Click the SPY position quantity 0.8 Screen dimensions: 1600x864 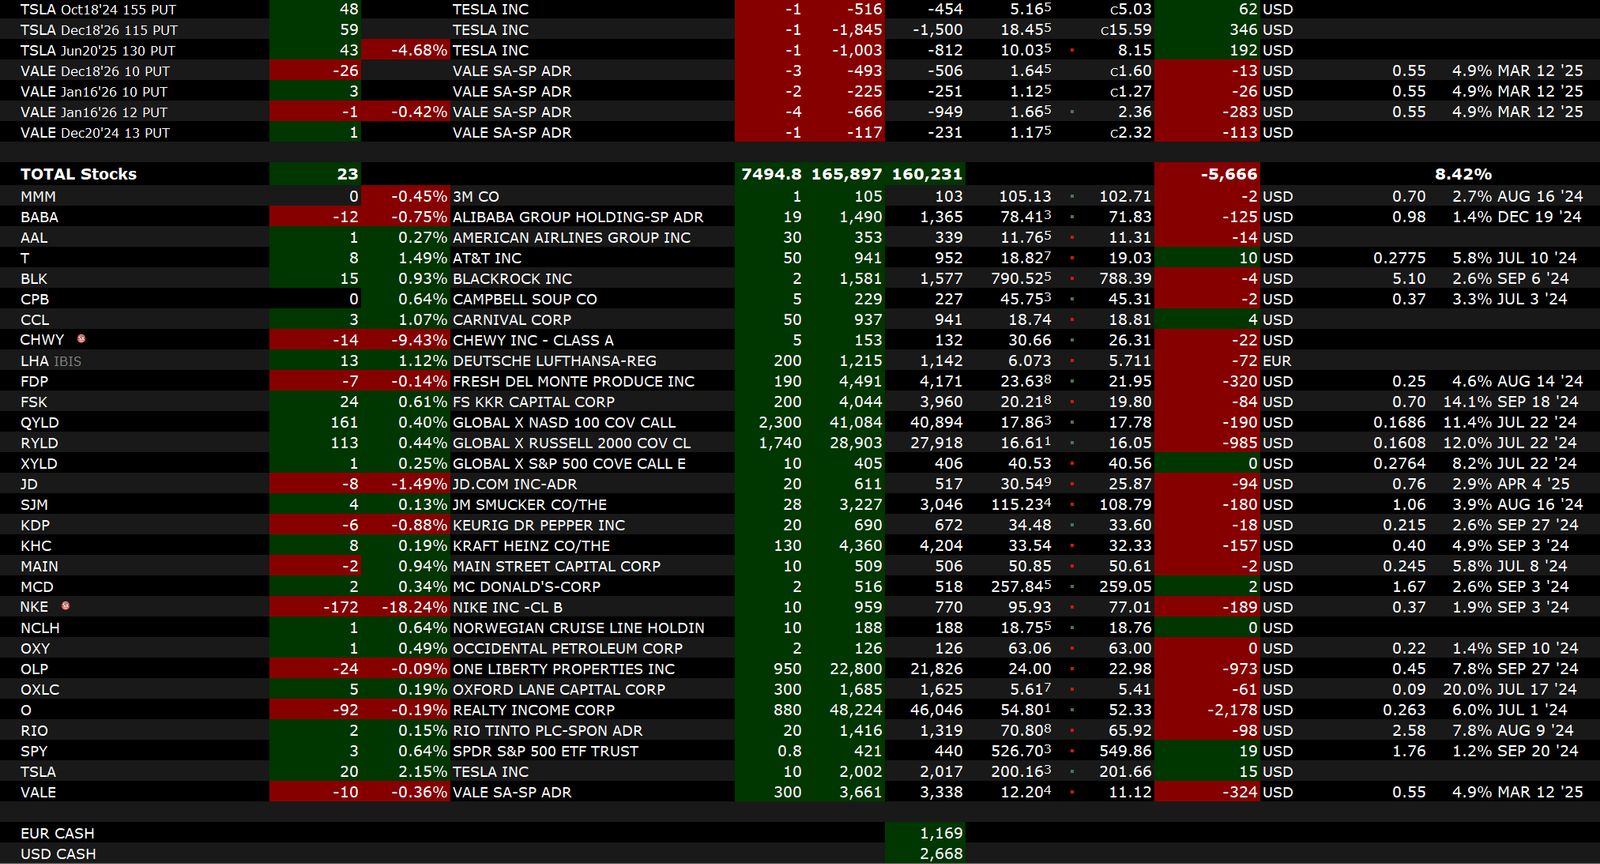click(789, 751)
